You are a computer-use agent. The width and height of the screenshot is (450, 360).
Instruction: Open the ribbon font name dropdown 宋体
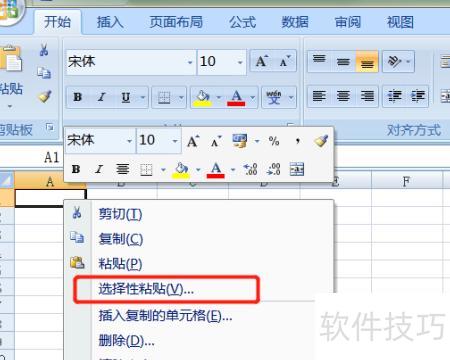(190, 62)
